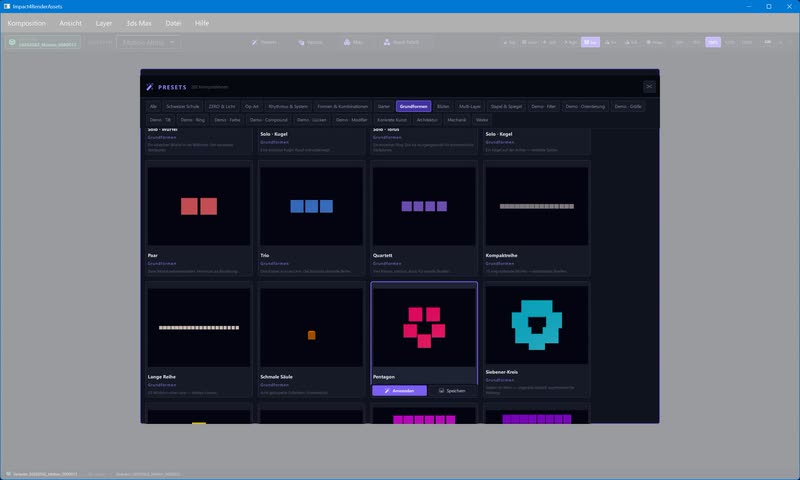Close the Presets dialog
The width and height of the screenshot is (800, 480).
(649, 87)
